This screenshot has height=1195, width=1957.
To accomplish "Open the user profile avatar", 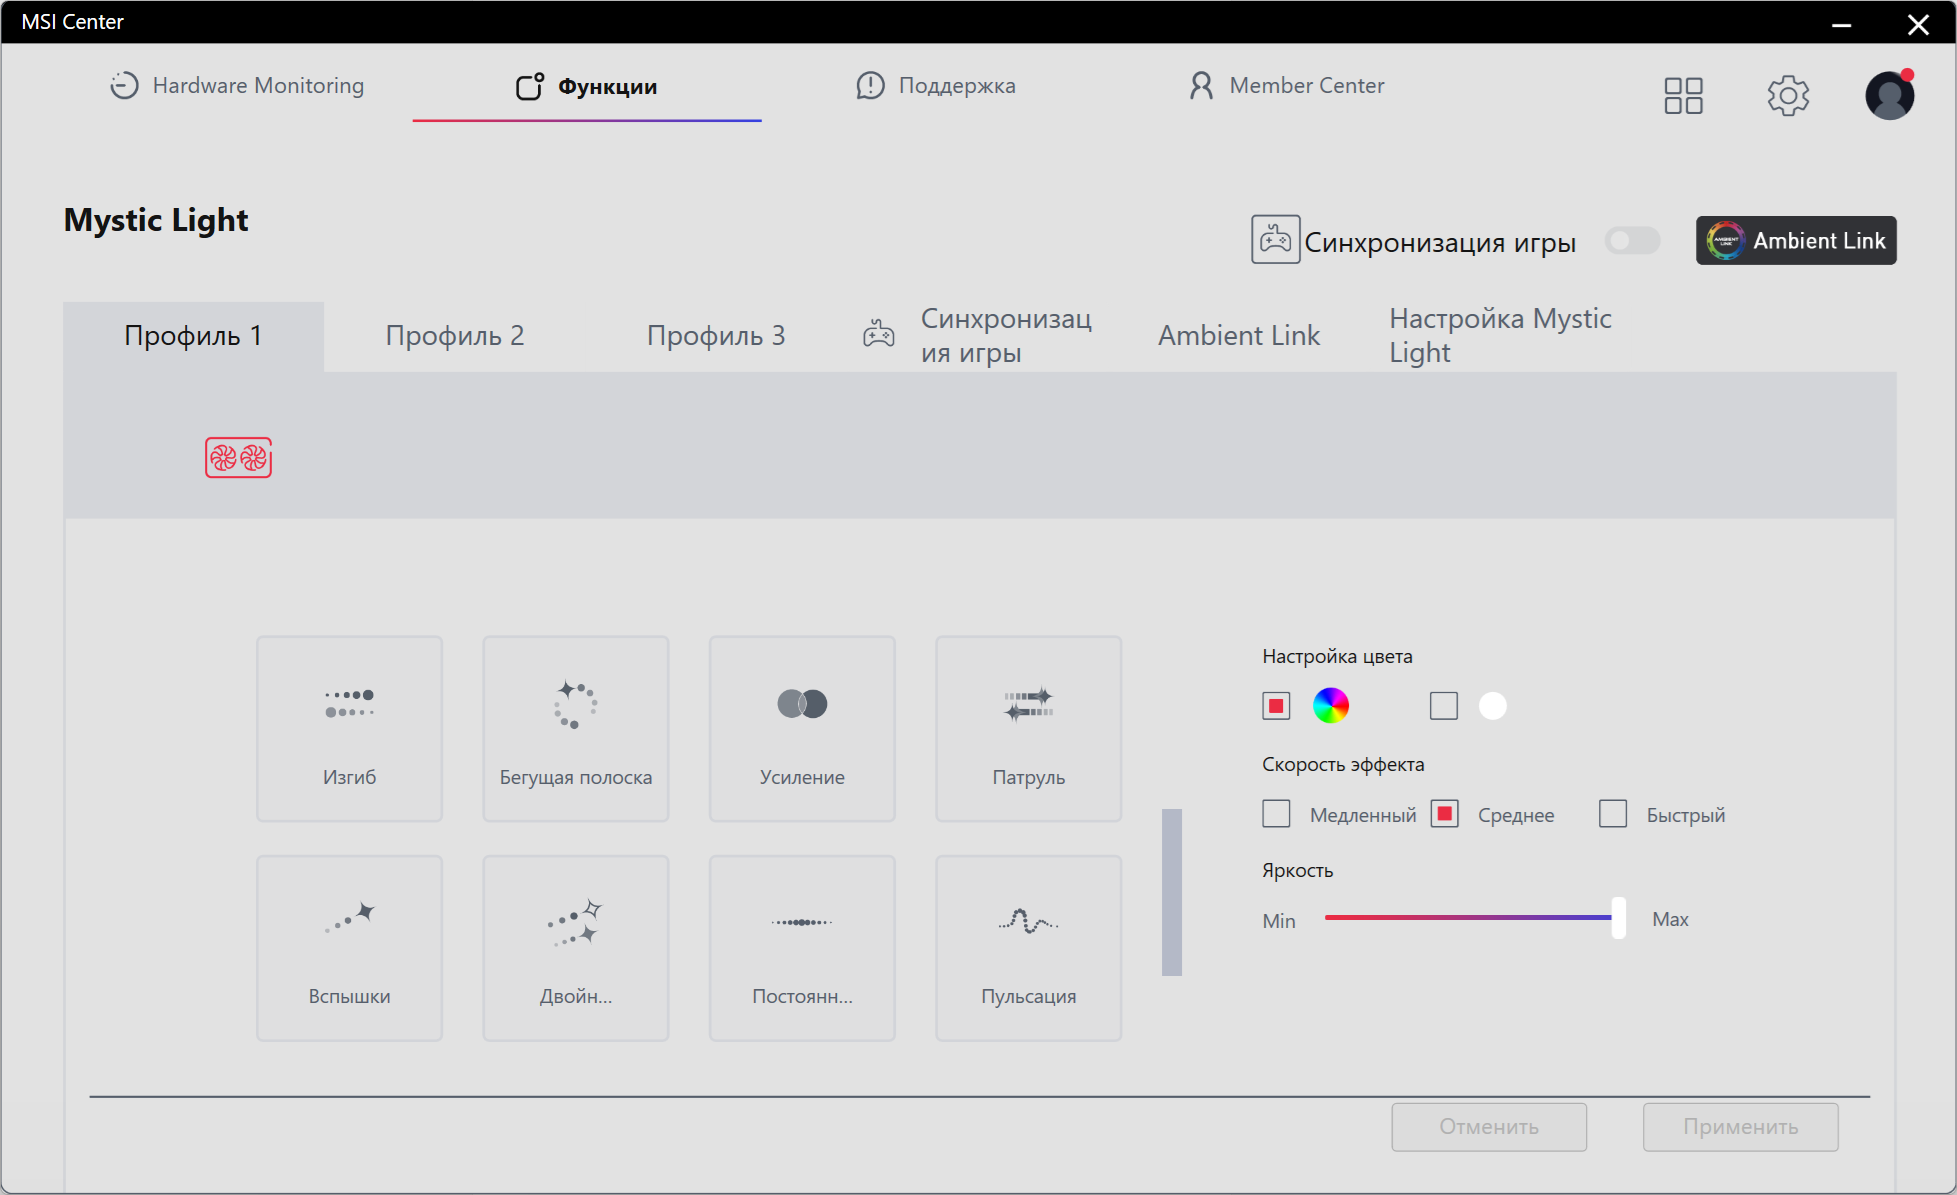I will [x=1889, y=95].
